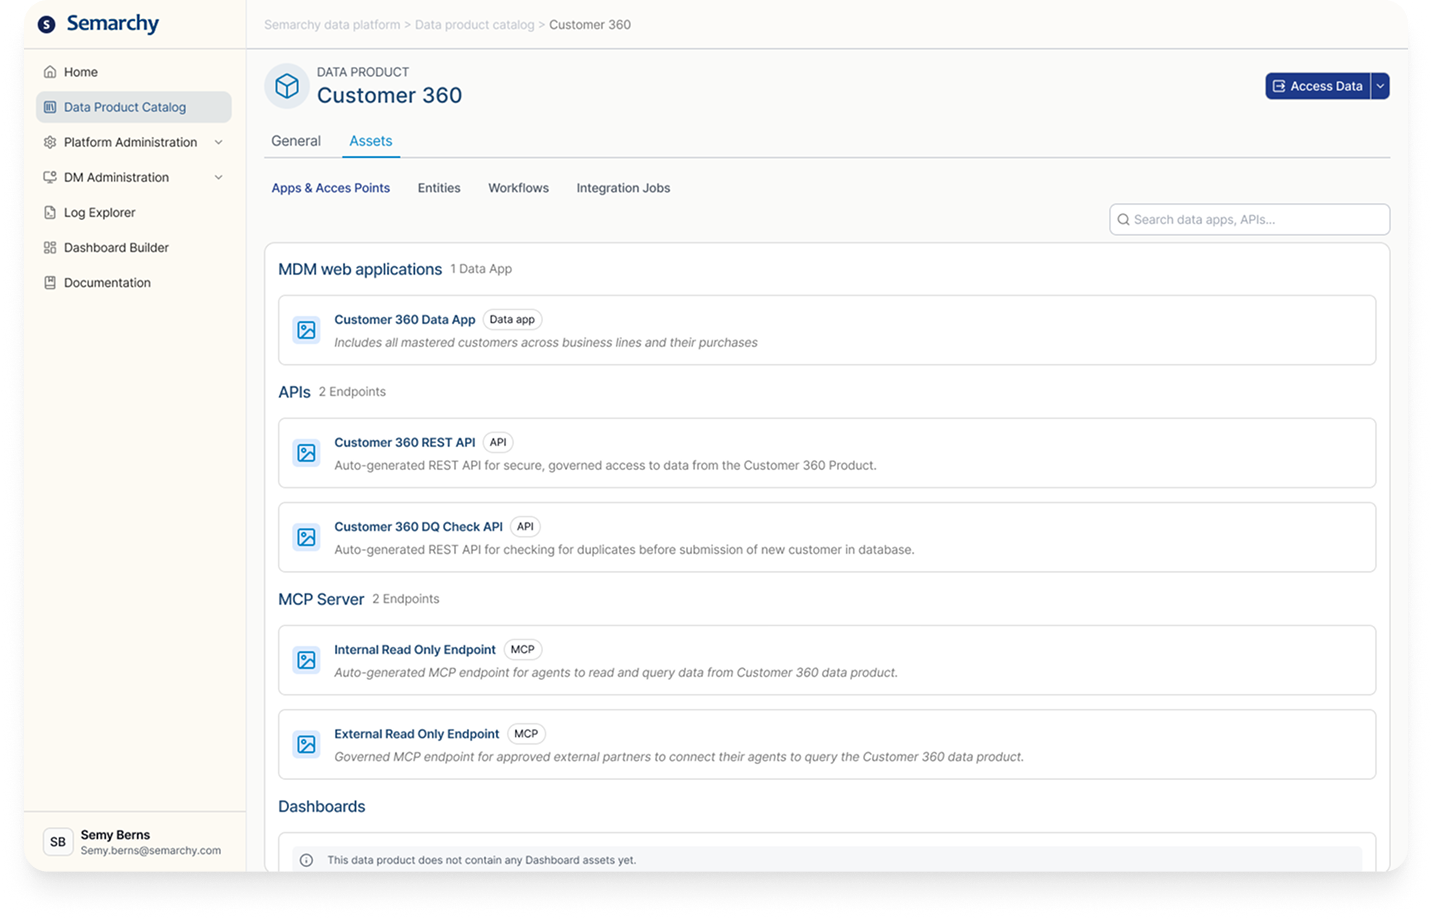Open the Customer 360 REST API link

[405, 443]
